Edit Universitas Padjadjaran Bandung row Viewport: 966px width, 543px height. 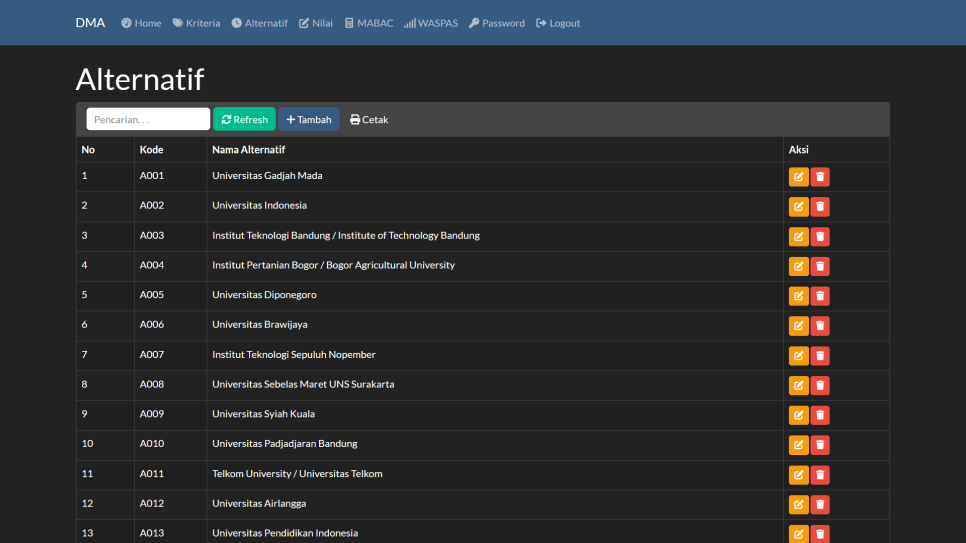[x=798, y=445]
